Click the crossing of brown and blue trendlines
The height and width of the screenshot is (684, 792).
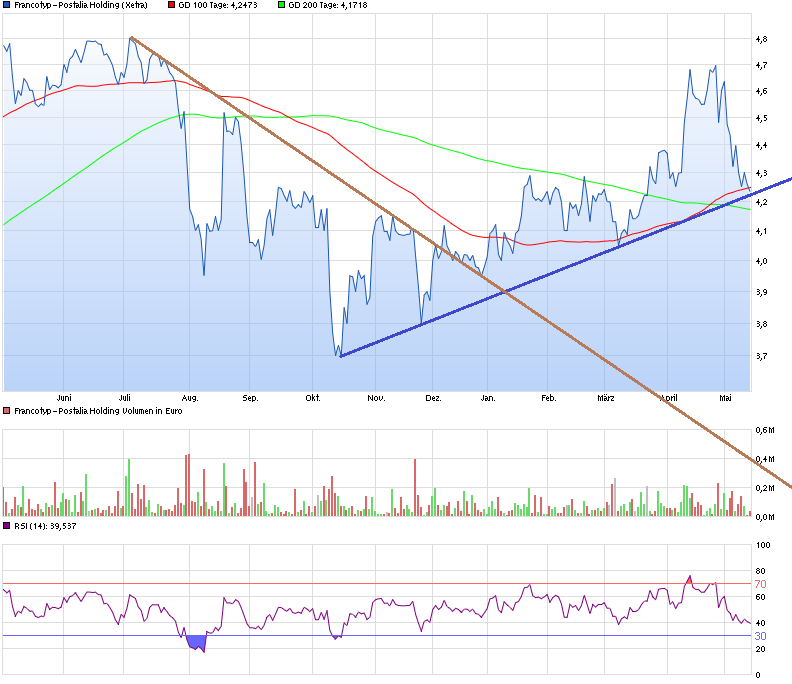click(x=505, y=292)
